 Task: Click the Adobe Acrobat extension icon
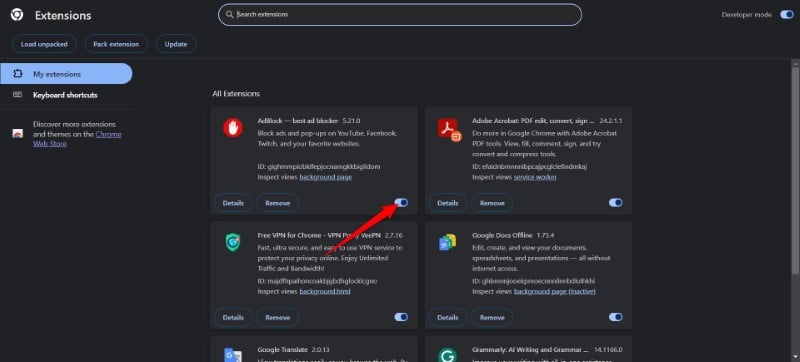point(449,130)
